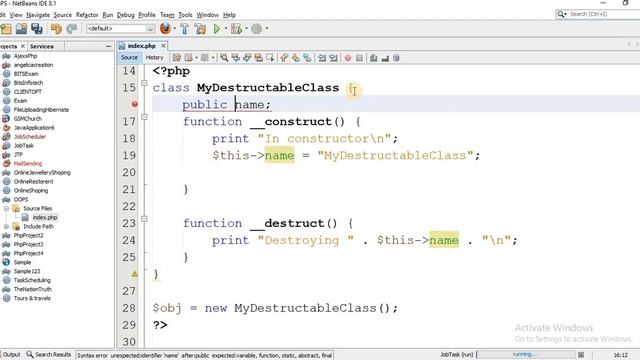Screen dimensions: 640x360
Task: Collapse the class fold at line 15
Action: pos(144,83)
